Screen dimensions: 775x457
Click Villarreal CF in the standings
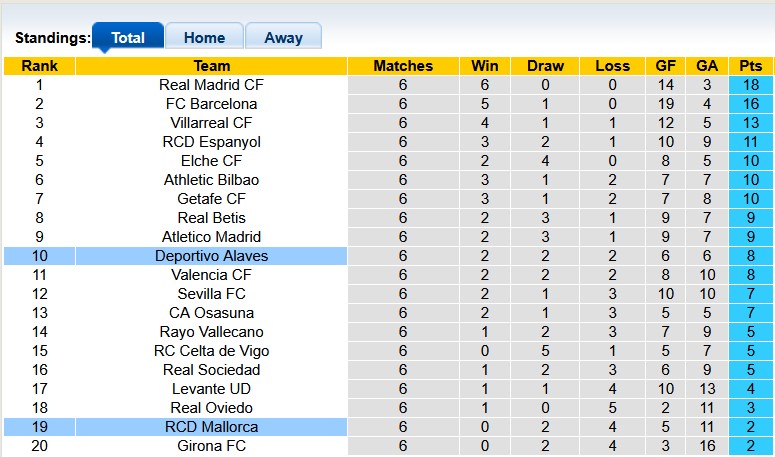(x=211, y=123)
